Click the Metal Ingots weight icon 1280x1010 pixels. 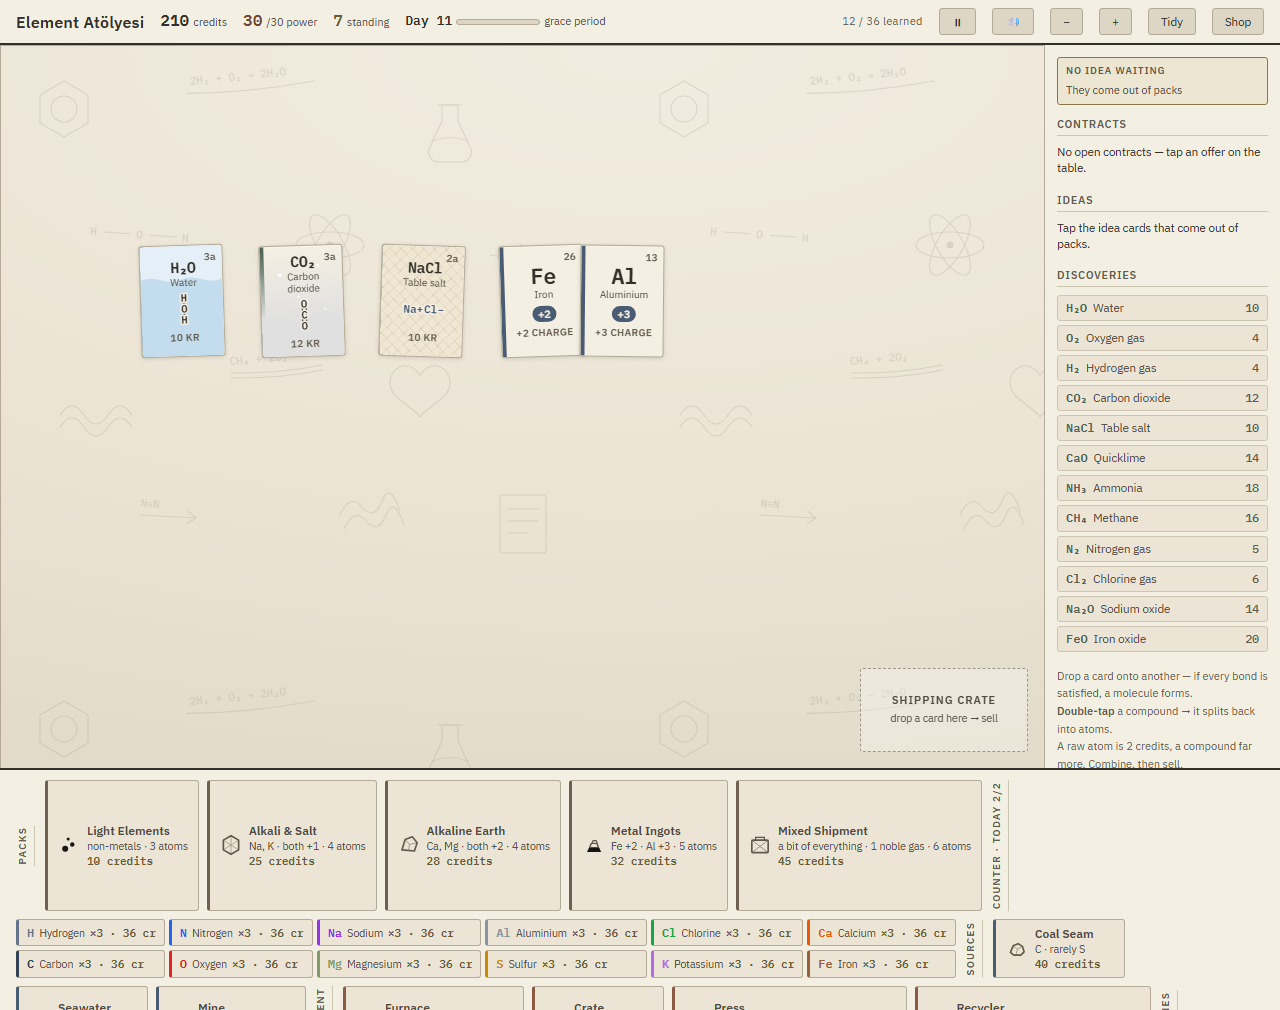pyautogui.click(x=594, y=846)
